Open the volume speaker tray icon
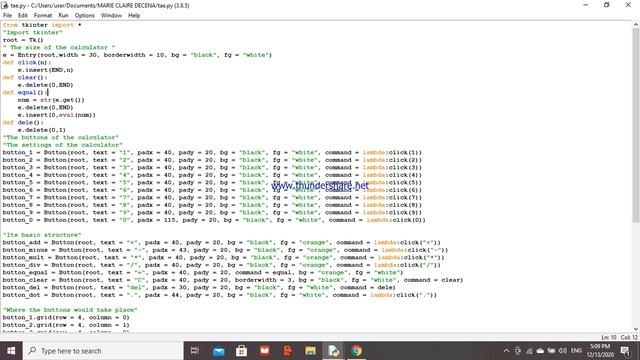This screenshot has height=360, width=640. [x=563, y=351]
